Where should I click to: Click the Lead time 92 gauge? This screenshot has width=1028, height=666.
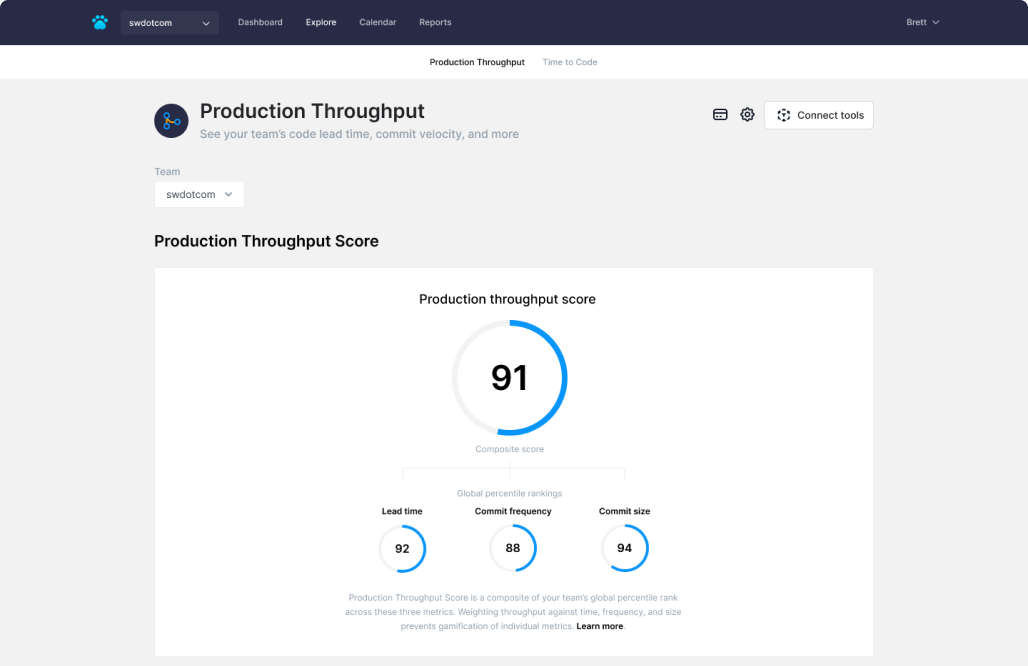[x=402, y=549]
